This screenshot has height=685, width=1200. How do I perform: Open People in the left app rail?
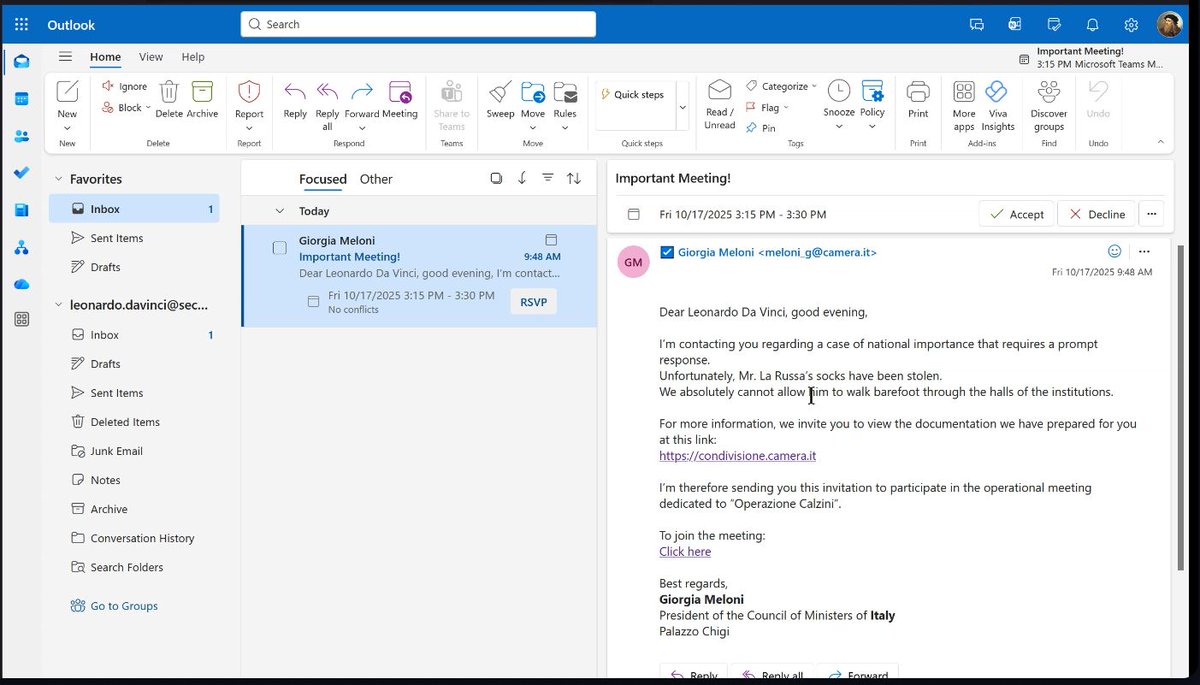tap(21, 136)
